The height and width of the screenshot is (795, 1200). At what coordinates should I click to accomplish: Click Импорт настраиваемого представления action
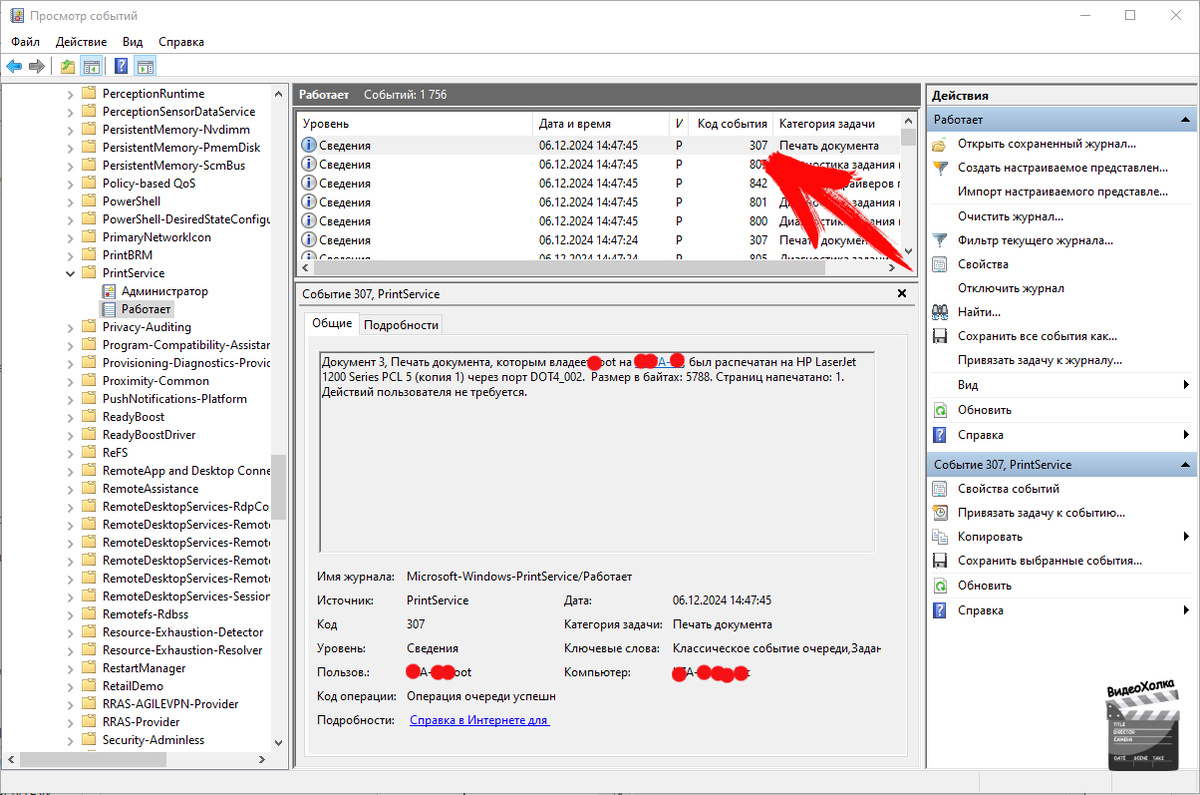click(1063, 192)
